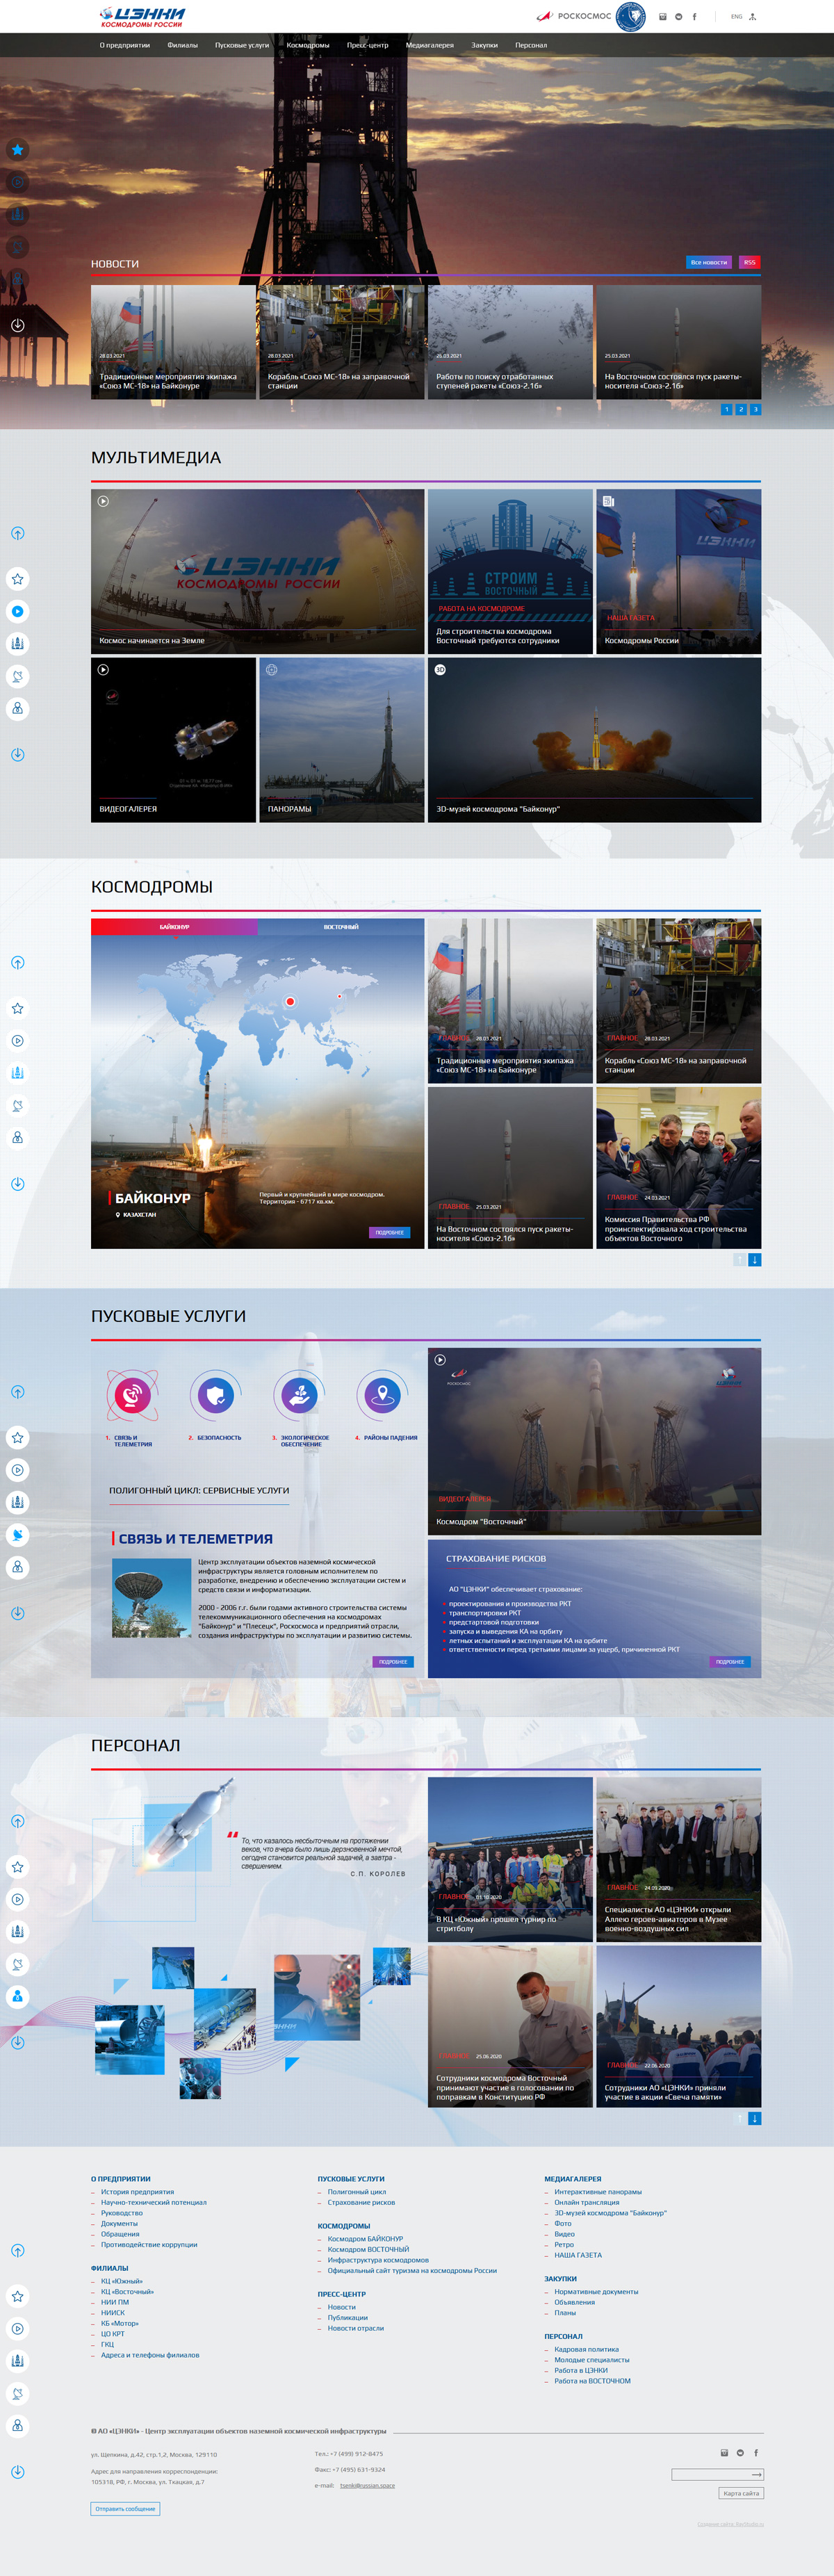Open the Медиагалерея menu item

coord(430,45)
